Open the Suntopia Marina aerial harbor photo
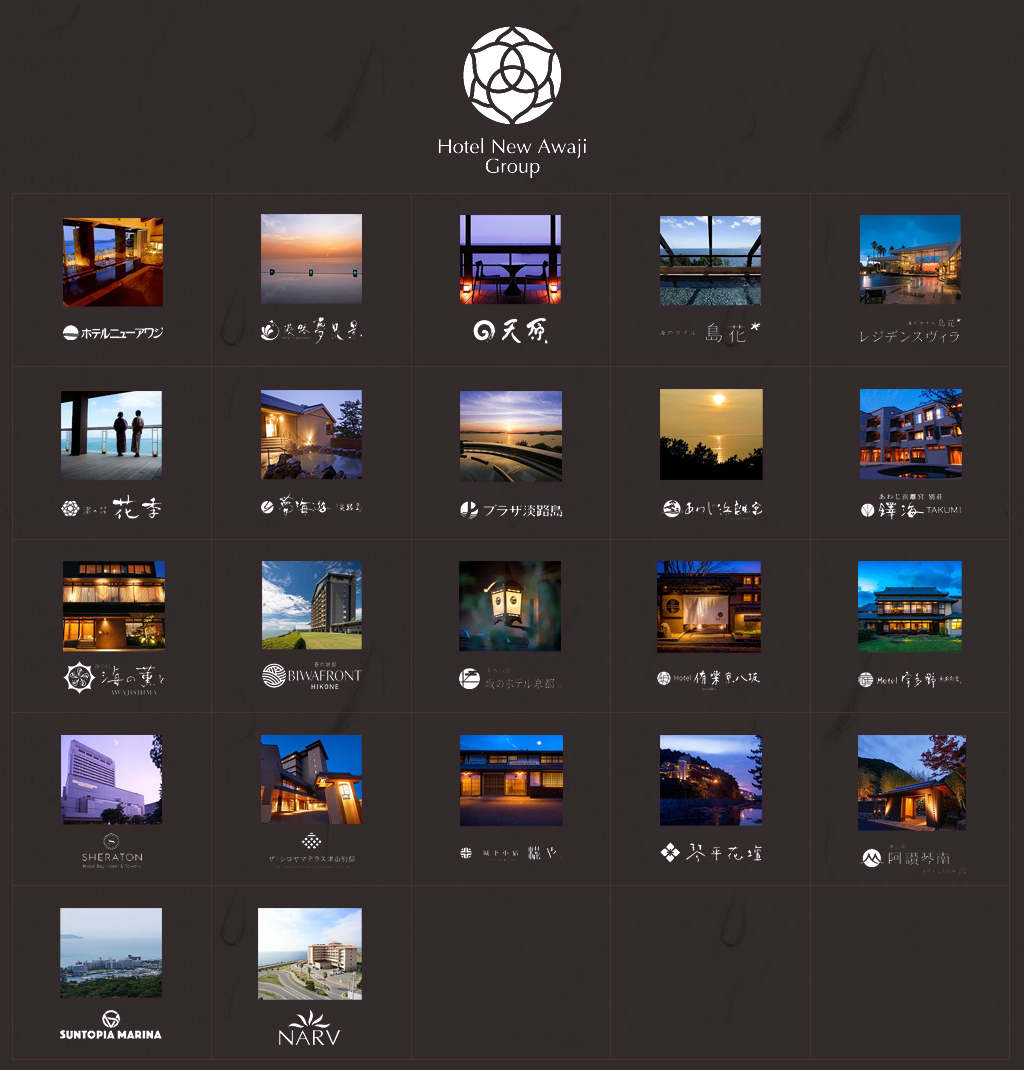Screen dimensions: 1024x1070 point(111,953)
